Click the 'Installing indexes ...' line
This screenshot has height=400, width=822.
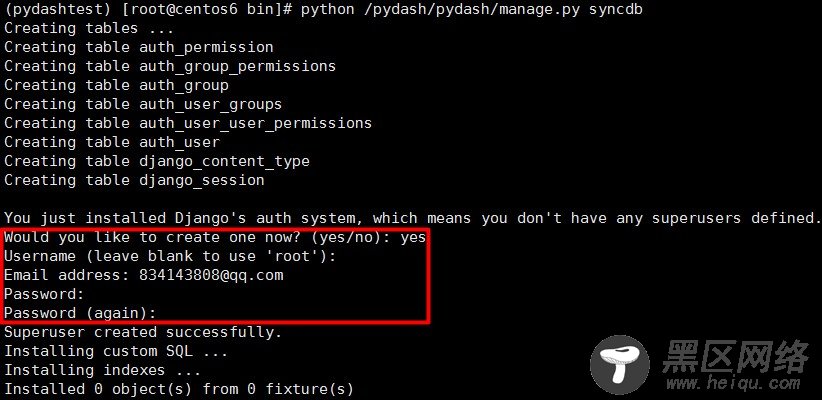pos(103,370)
